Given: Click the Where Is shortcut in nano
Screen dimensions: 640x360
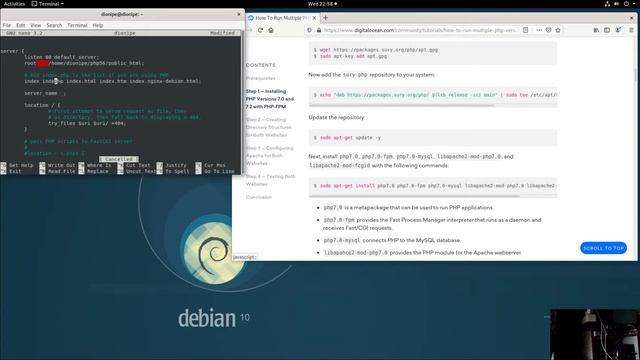Looking at the screenshot, I should pos(95,165).
